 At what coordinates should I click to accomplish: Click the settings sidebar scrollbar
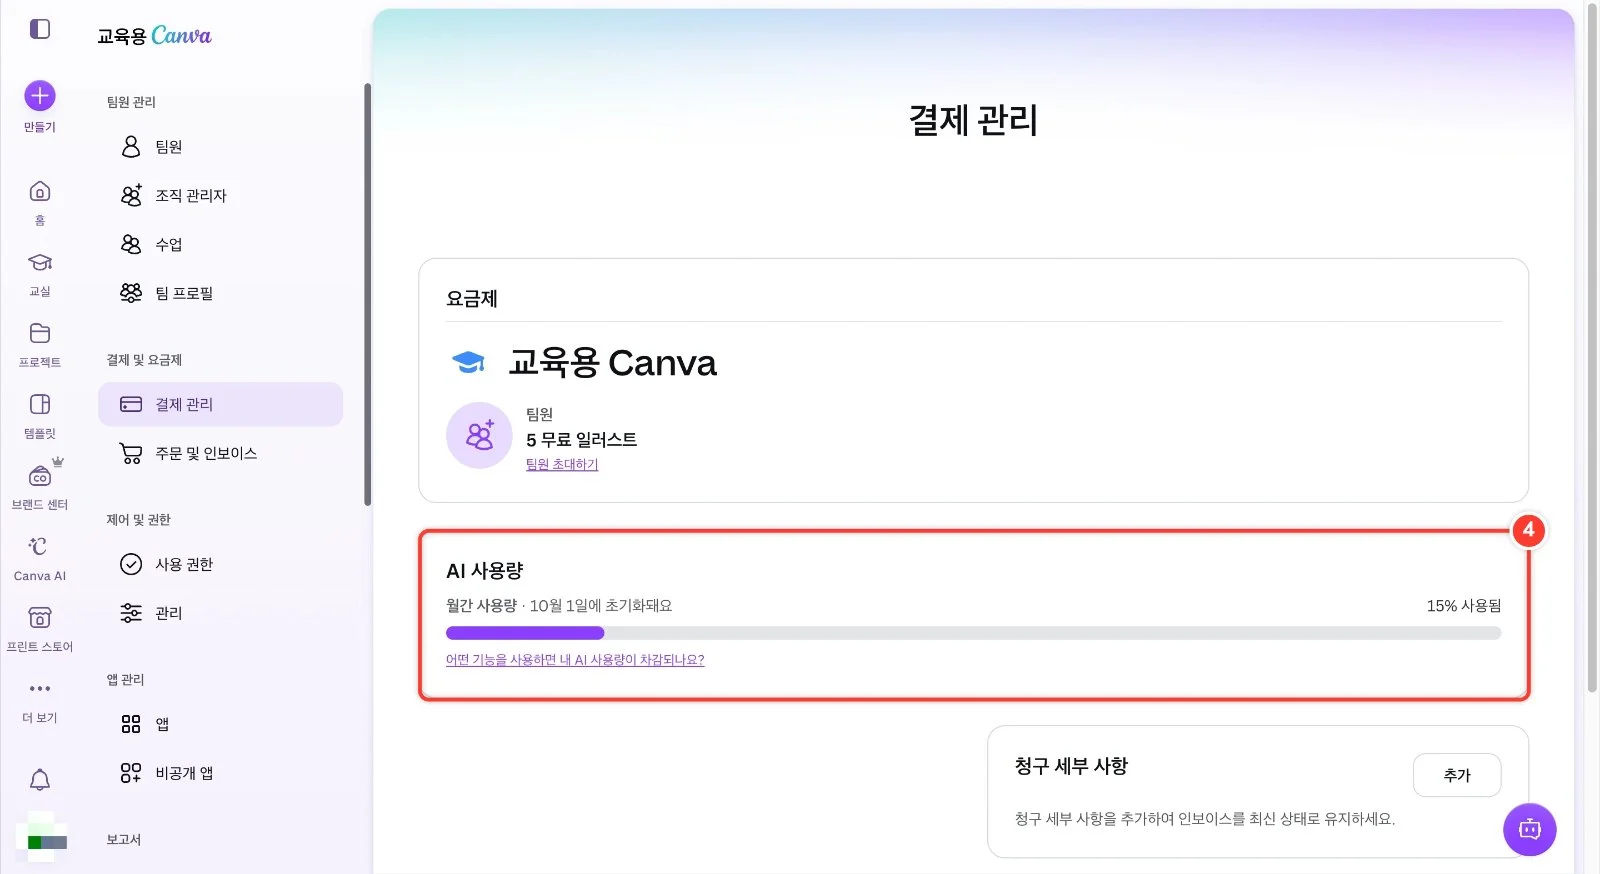pyautogui.click(x=367, y=294)
